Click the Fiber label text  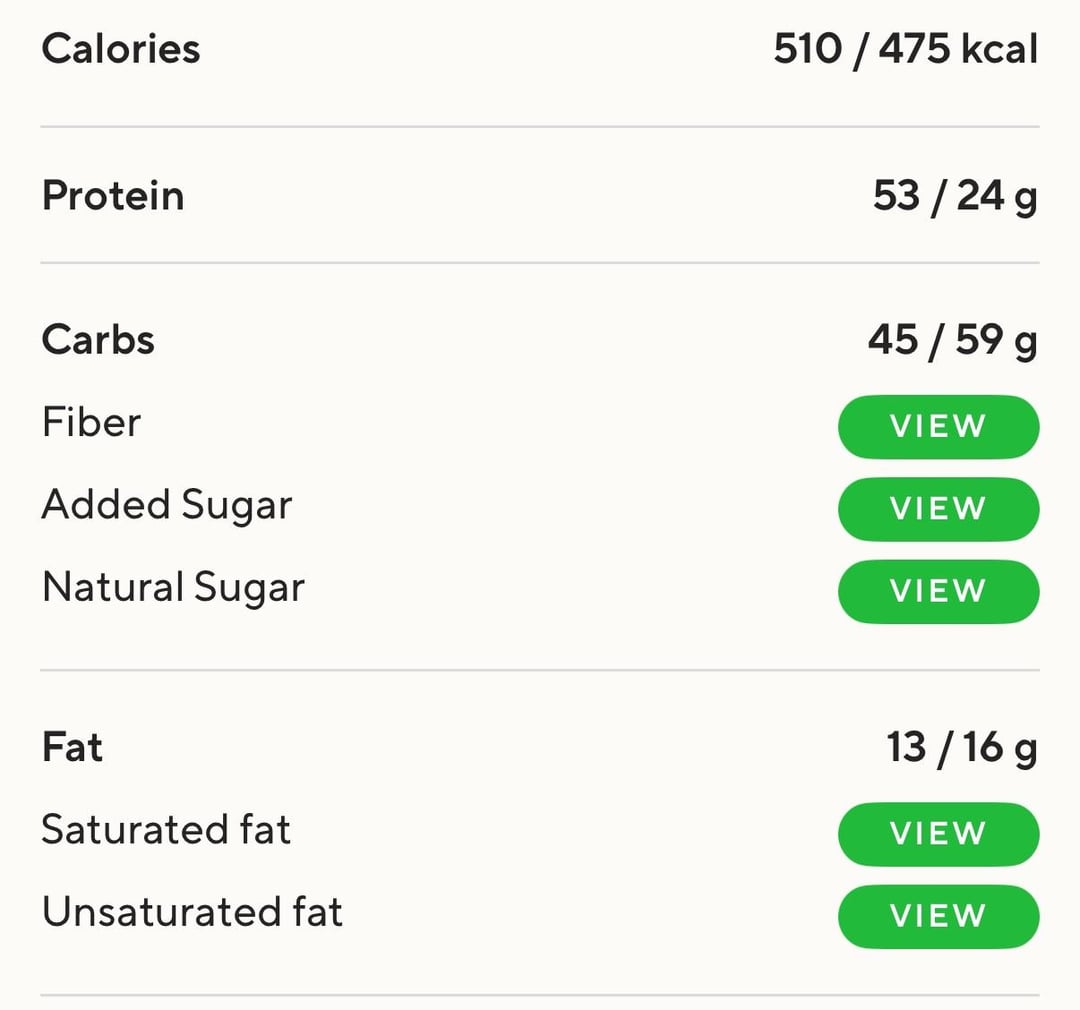click(x=91, y=422)
